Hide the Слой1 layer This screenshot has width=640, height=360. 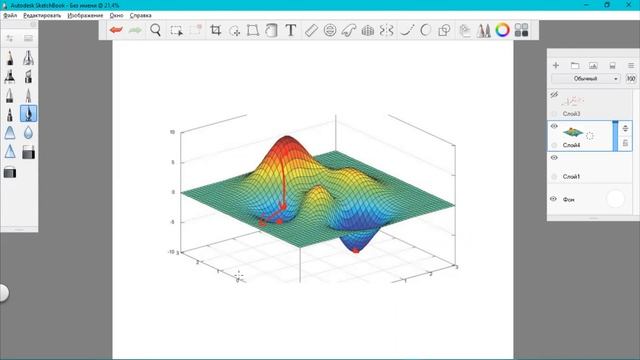(554, 158)
